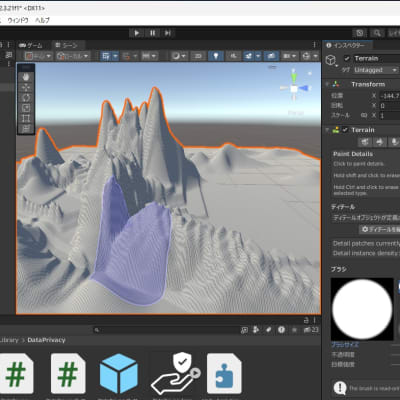Open the undo history button in the toolbar
Image resolution: width=400 pixels, height=400 pixels.
[x=360, y=33]
